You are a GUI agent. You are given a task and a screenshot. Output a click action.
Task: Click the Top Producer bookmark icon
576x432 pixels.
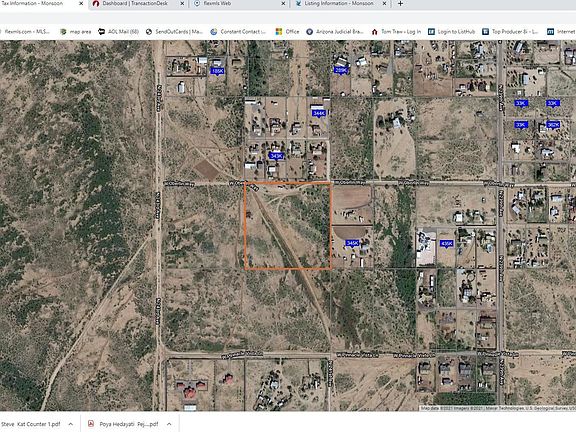pos(486,32)
